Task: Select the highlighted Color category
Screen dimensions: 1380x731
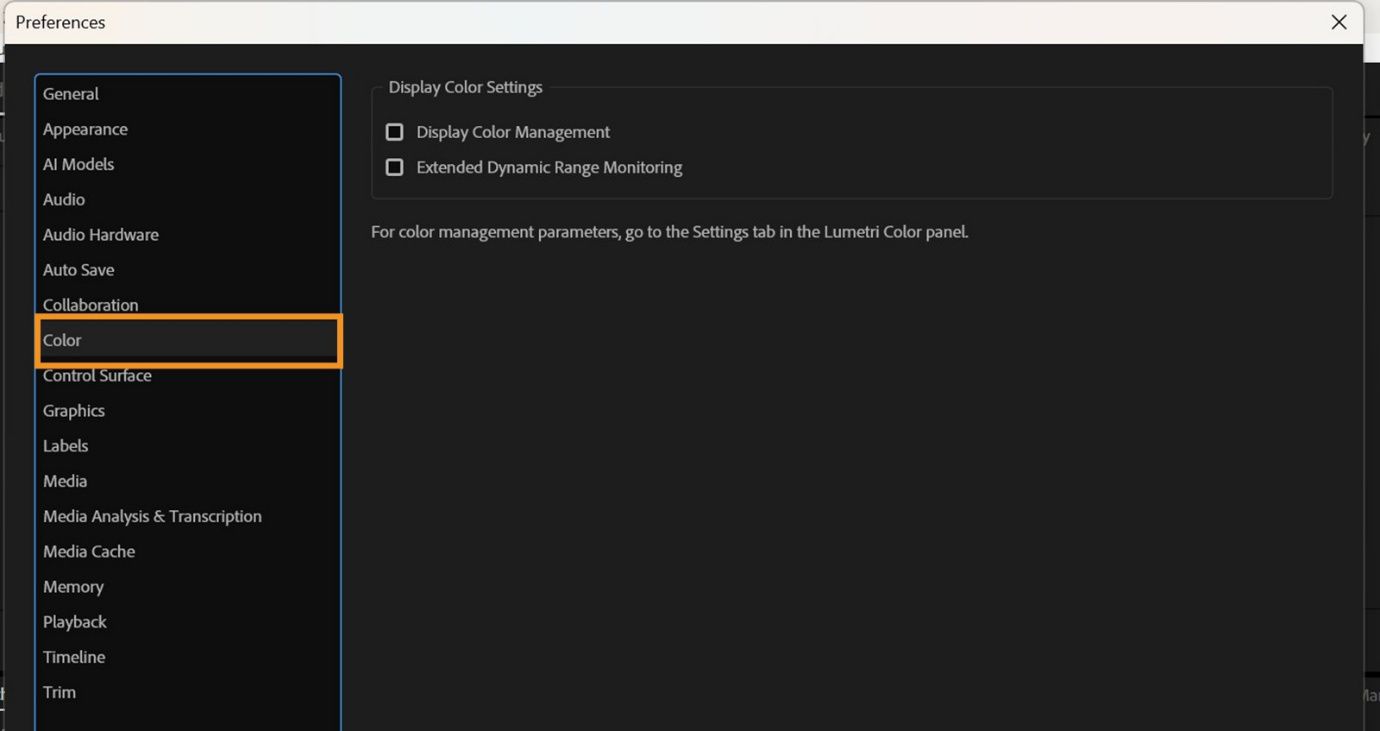Action: click(x=62, y=340)
